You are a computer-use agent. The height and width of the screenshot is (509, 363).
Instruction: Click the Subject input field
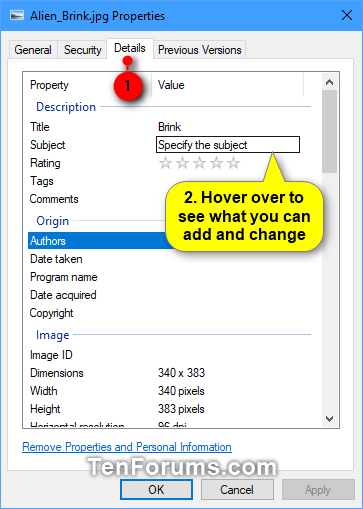click(228, 145)
